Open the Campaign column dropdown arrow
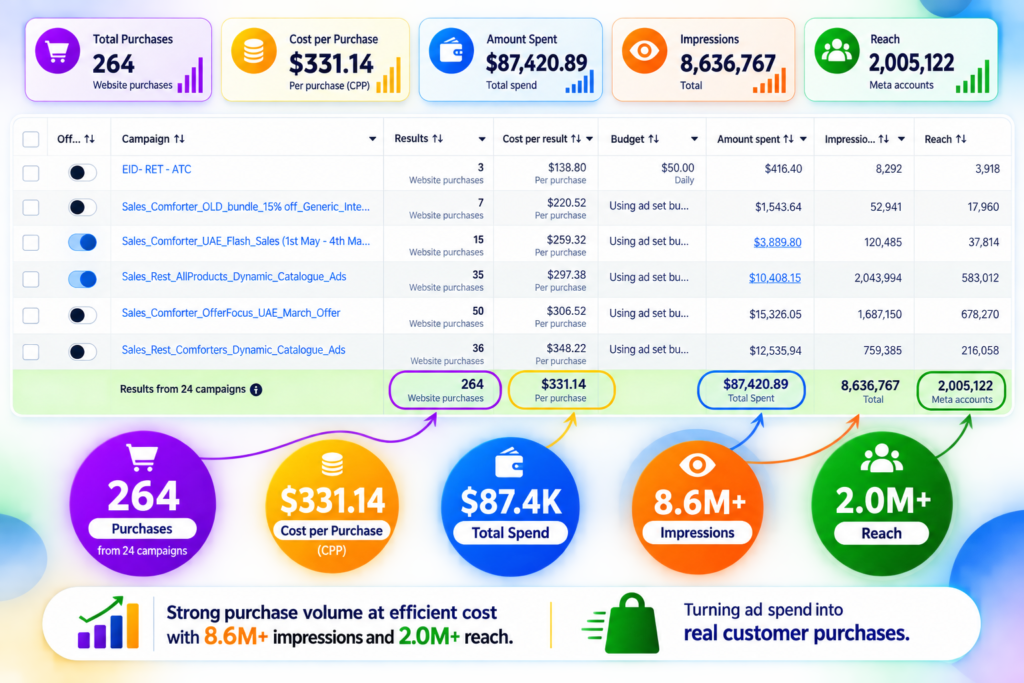 click(372, 139)
